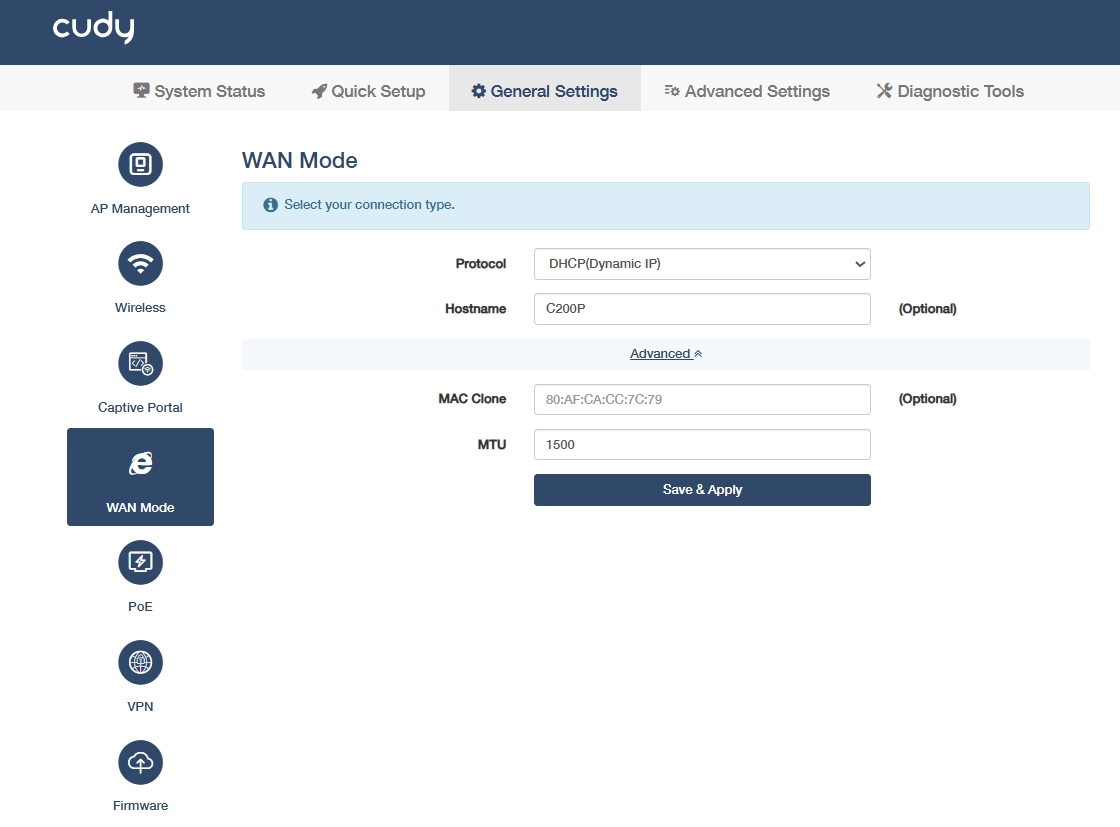1120x827 pixels.
Task: Click the cudy logo
Action: point(94,28)
